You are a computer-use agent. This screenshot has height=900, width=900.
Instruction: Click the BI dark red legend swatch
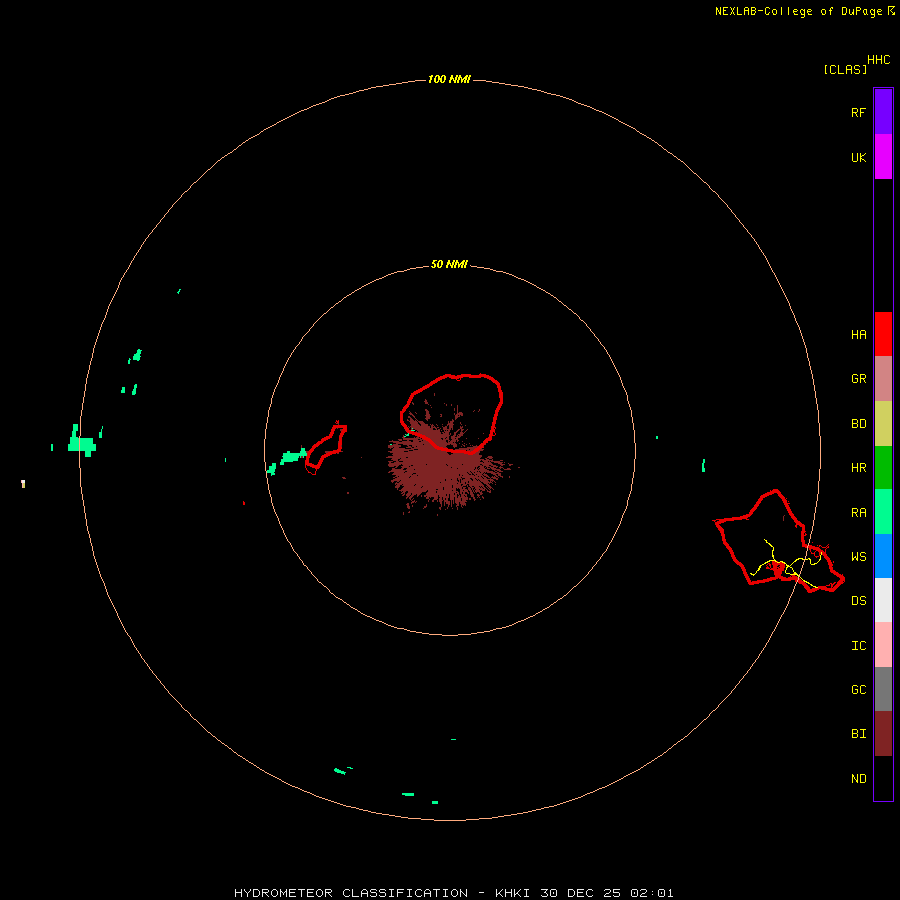pyautogui.click(x=883, y=734)
